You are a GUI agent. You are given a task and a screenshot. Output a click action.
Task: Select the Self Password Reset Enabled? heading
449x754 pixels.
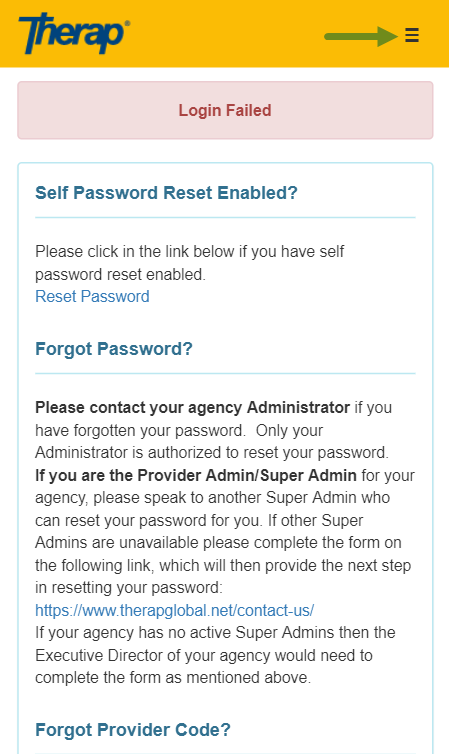[166, 193]
